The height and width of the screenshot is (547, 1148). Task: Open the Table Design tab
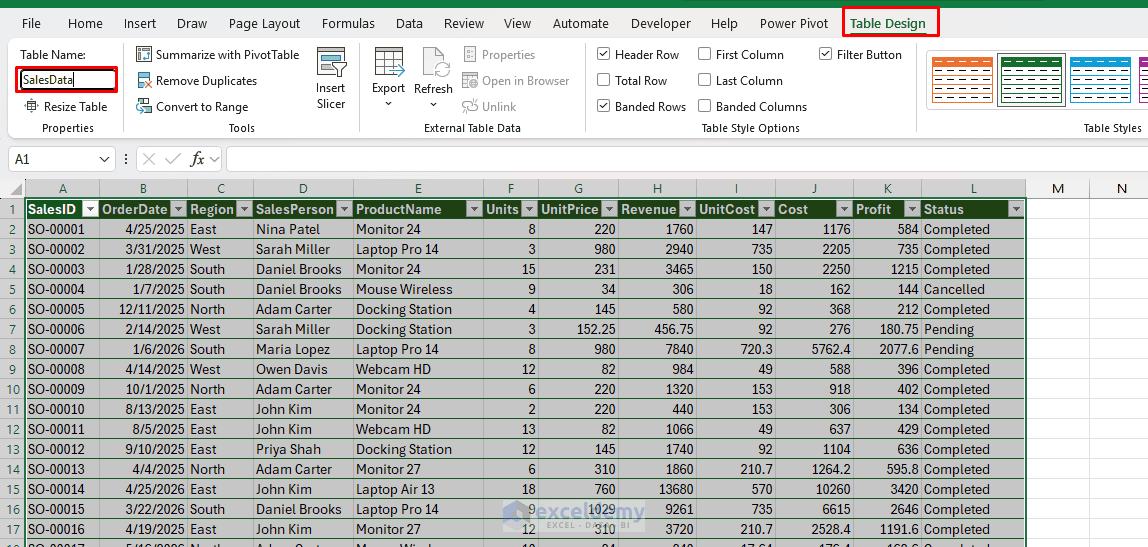[888, 23]
